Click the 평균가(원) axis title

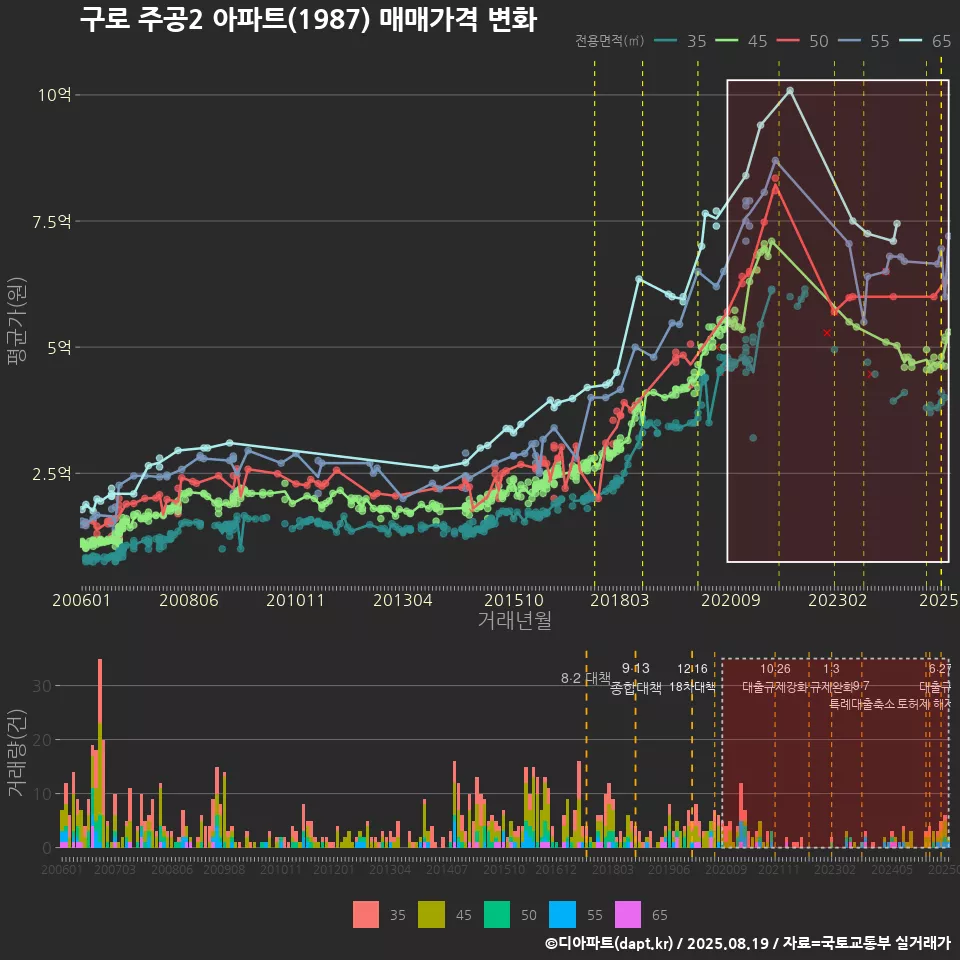(17, 321)
